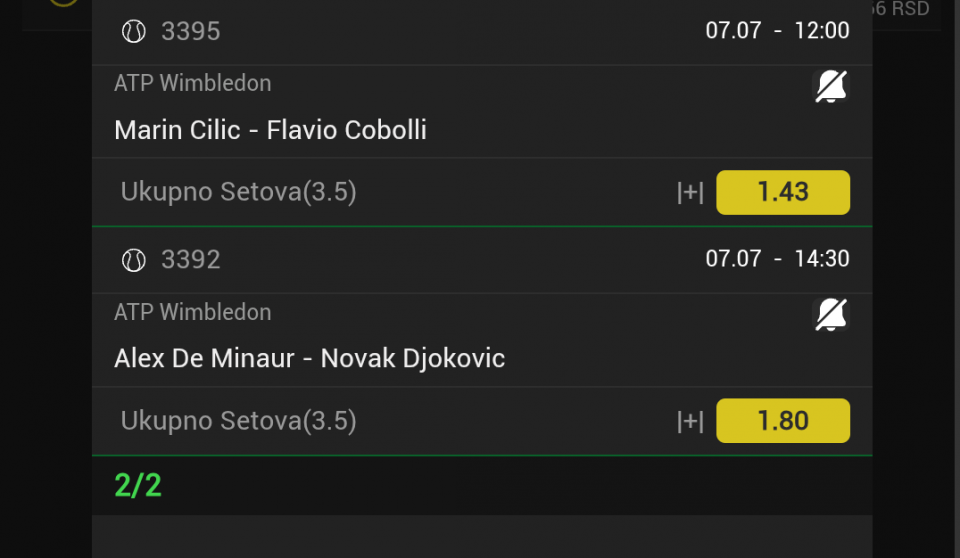
Task: Click tennis ball icon beside code 3395
Action: tap(133, 31)
